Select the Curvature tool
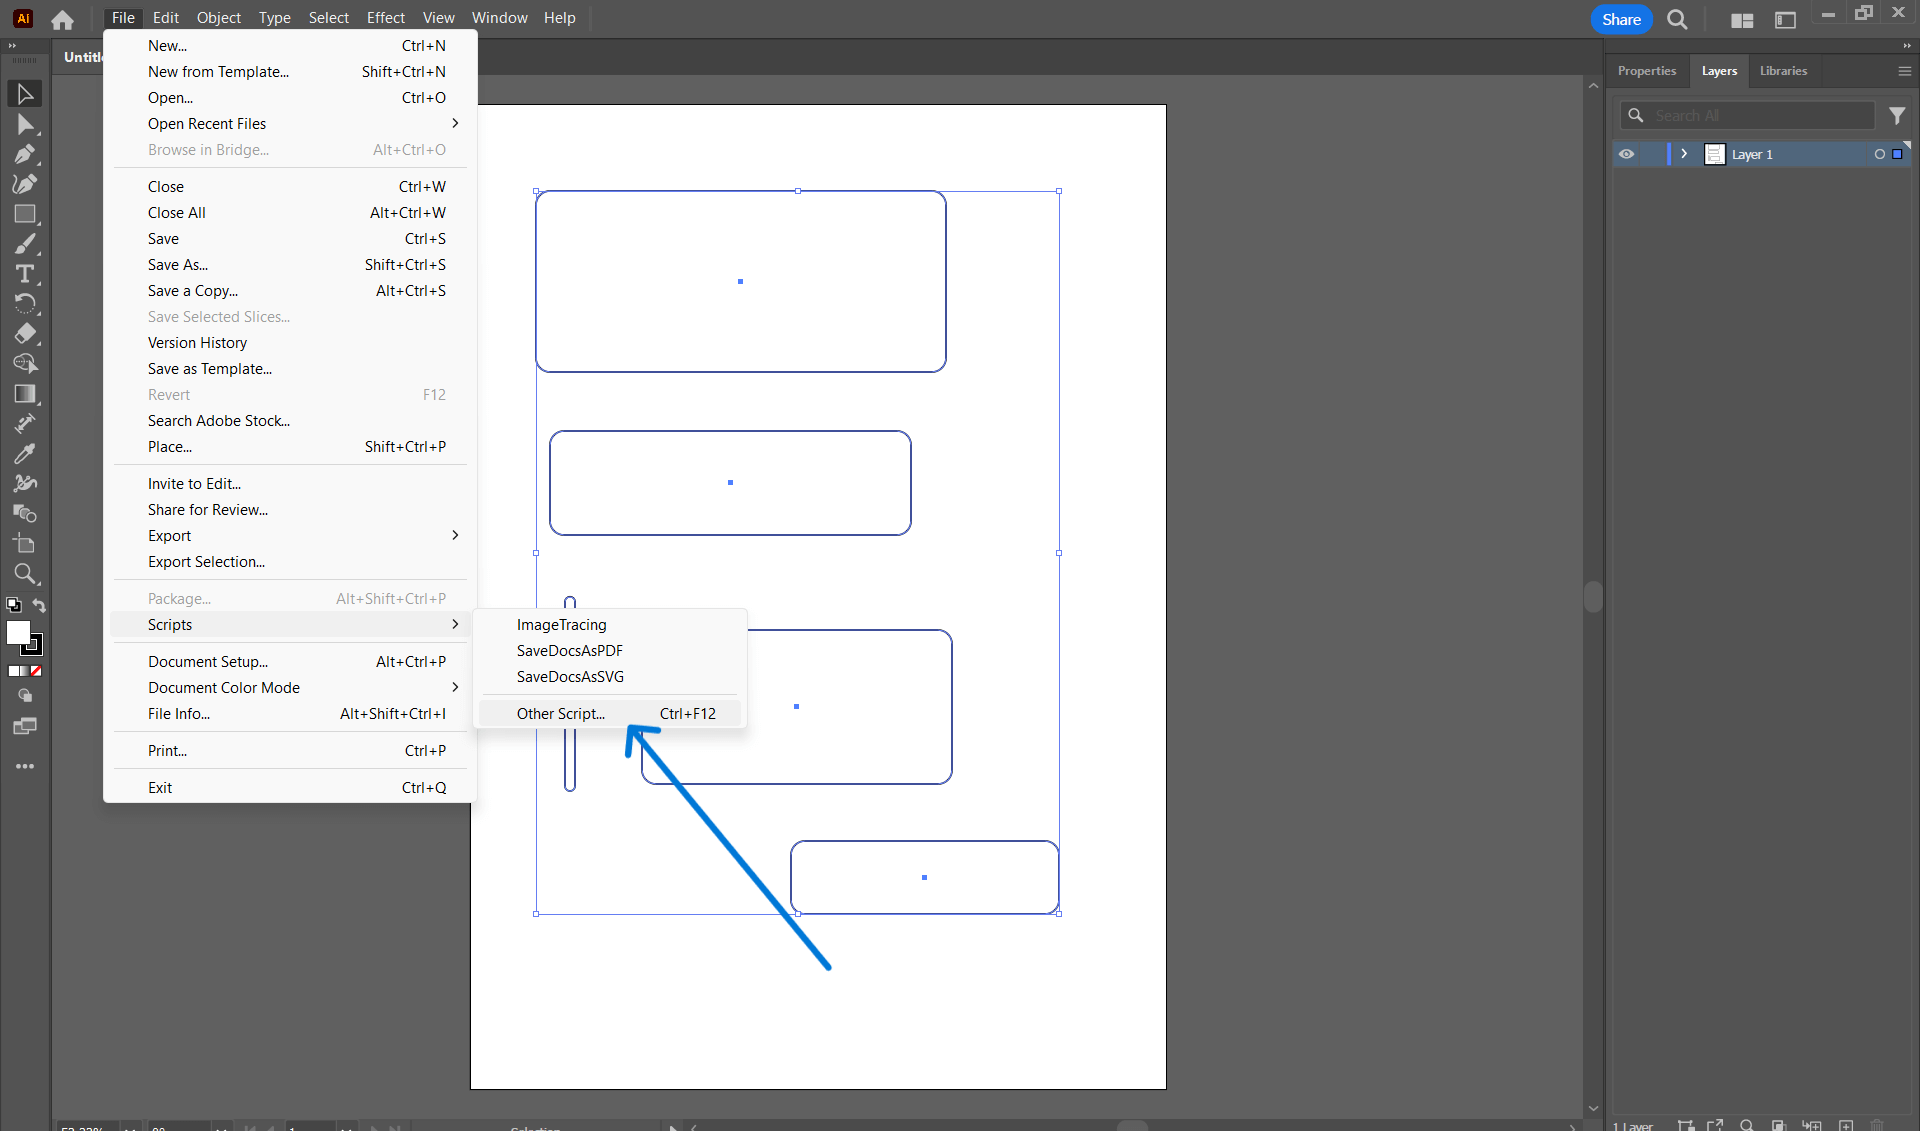 pos(25,184)
